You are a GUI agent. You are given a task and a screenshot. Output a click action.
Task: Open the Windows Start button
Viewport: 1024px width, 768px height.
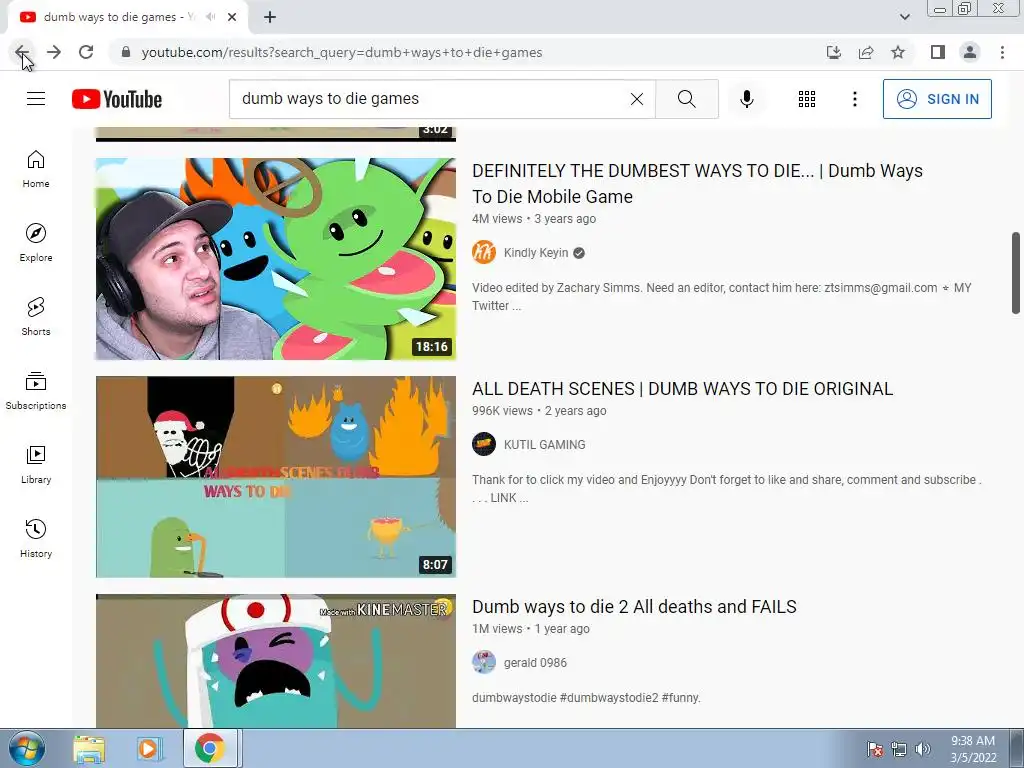point(27,748)
